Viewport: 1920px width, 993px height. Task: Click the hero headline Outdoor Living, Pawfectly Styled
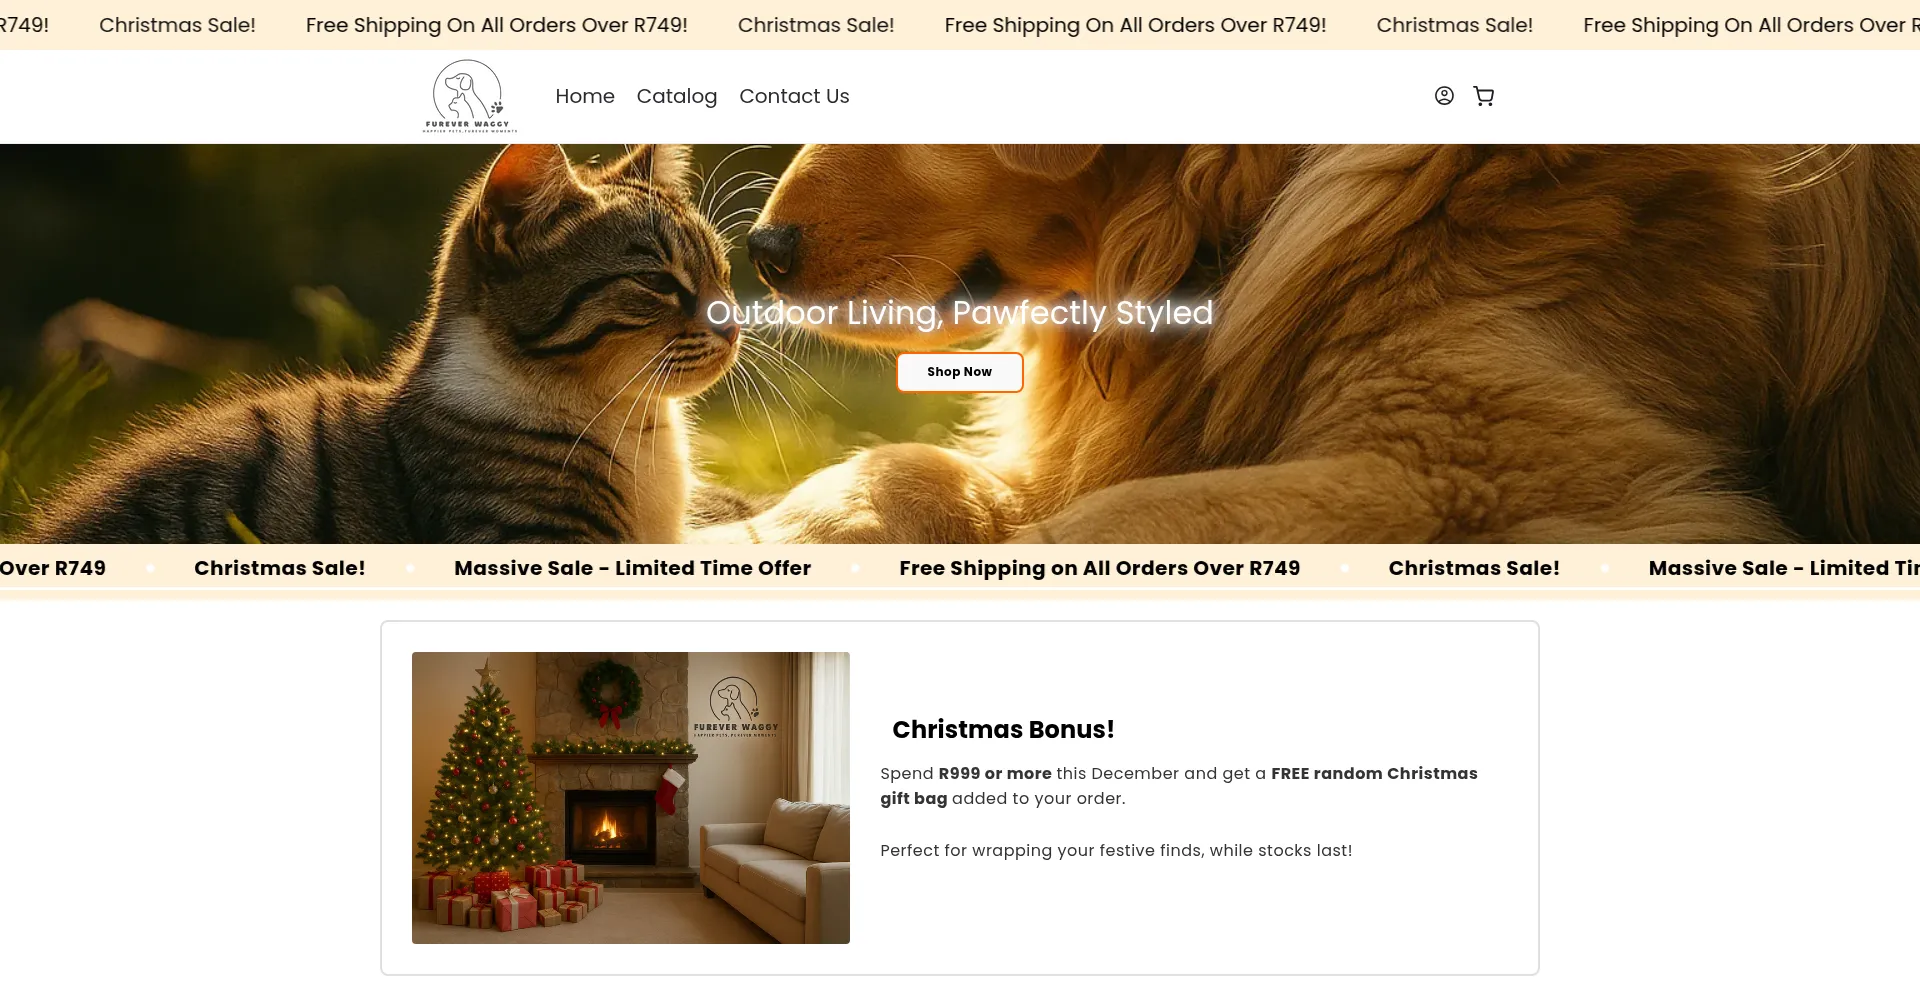tap(960, 313)
